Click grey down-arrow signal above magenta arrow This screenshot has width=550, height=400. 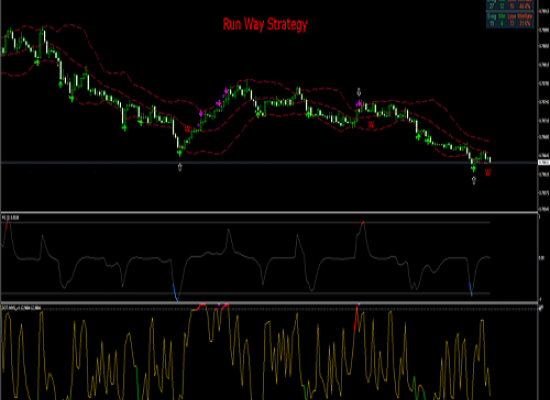pyautogui.click(x=358, y=92)
